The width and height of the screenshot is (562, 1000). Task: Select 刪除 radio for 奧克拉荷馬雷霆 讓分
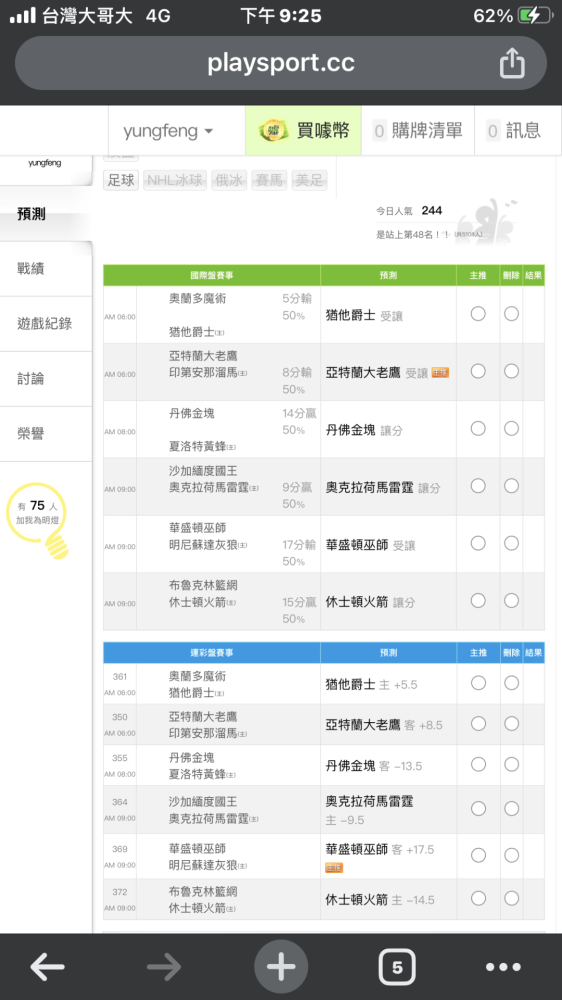(x=511, y=486)
